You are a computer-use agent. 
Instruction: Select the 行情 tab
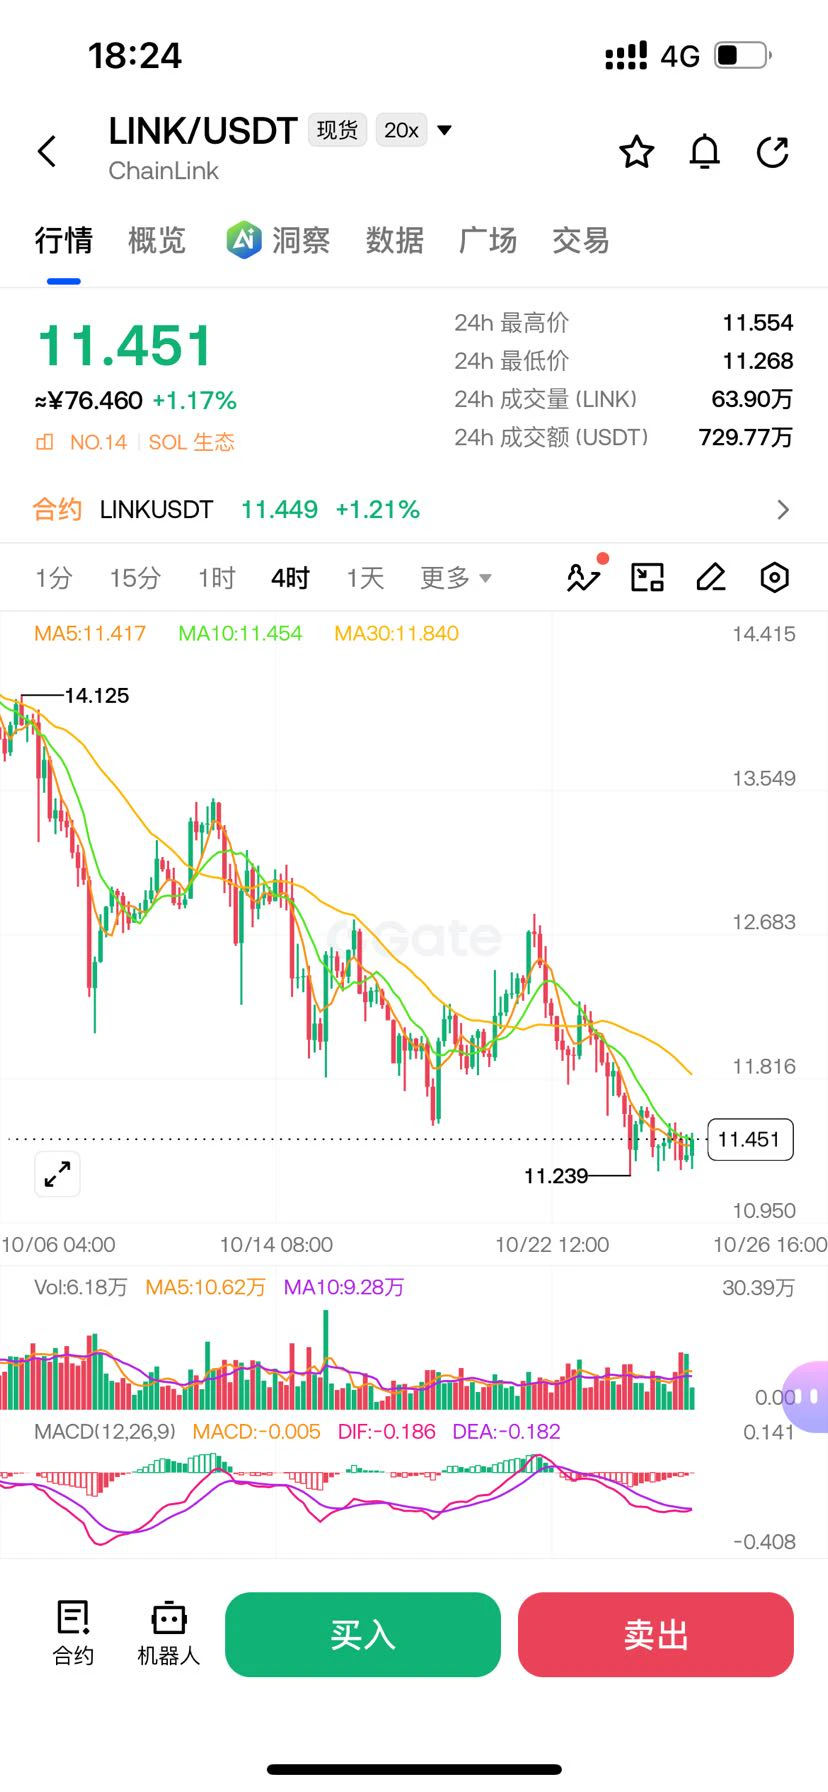pos(64,240)
